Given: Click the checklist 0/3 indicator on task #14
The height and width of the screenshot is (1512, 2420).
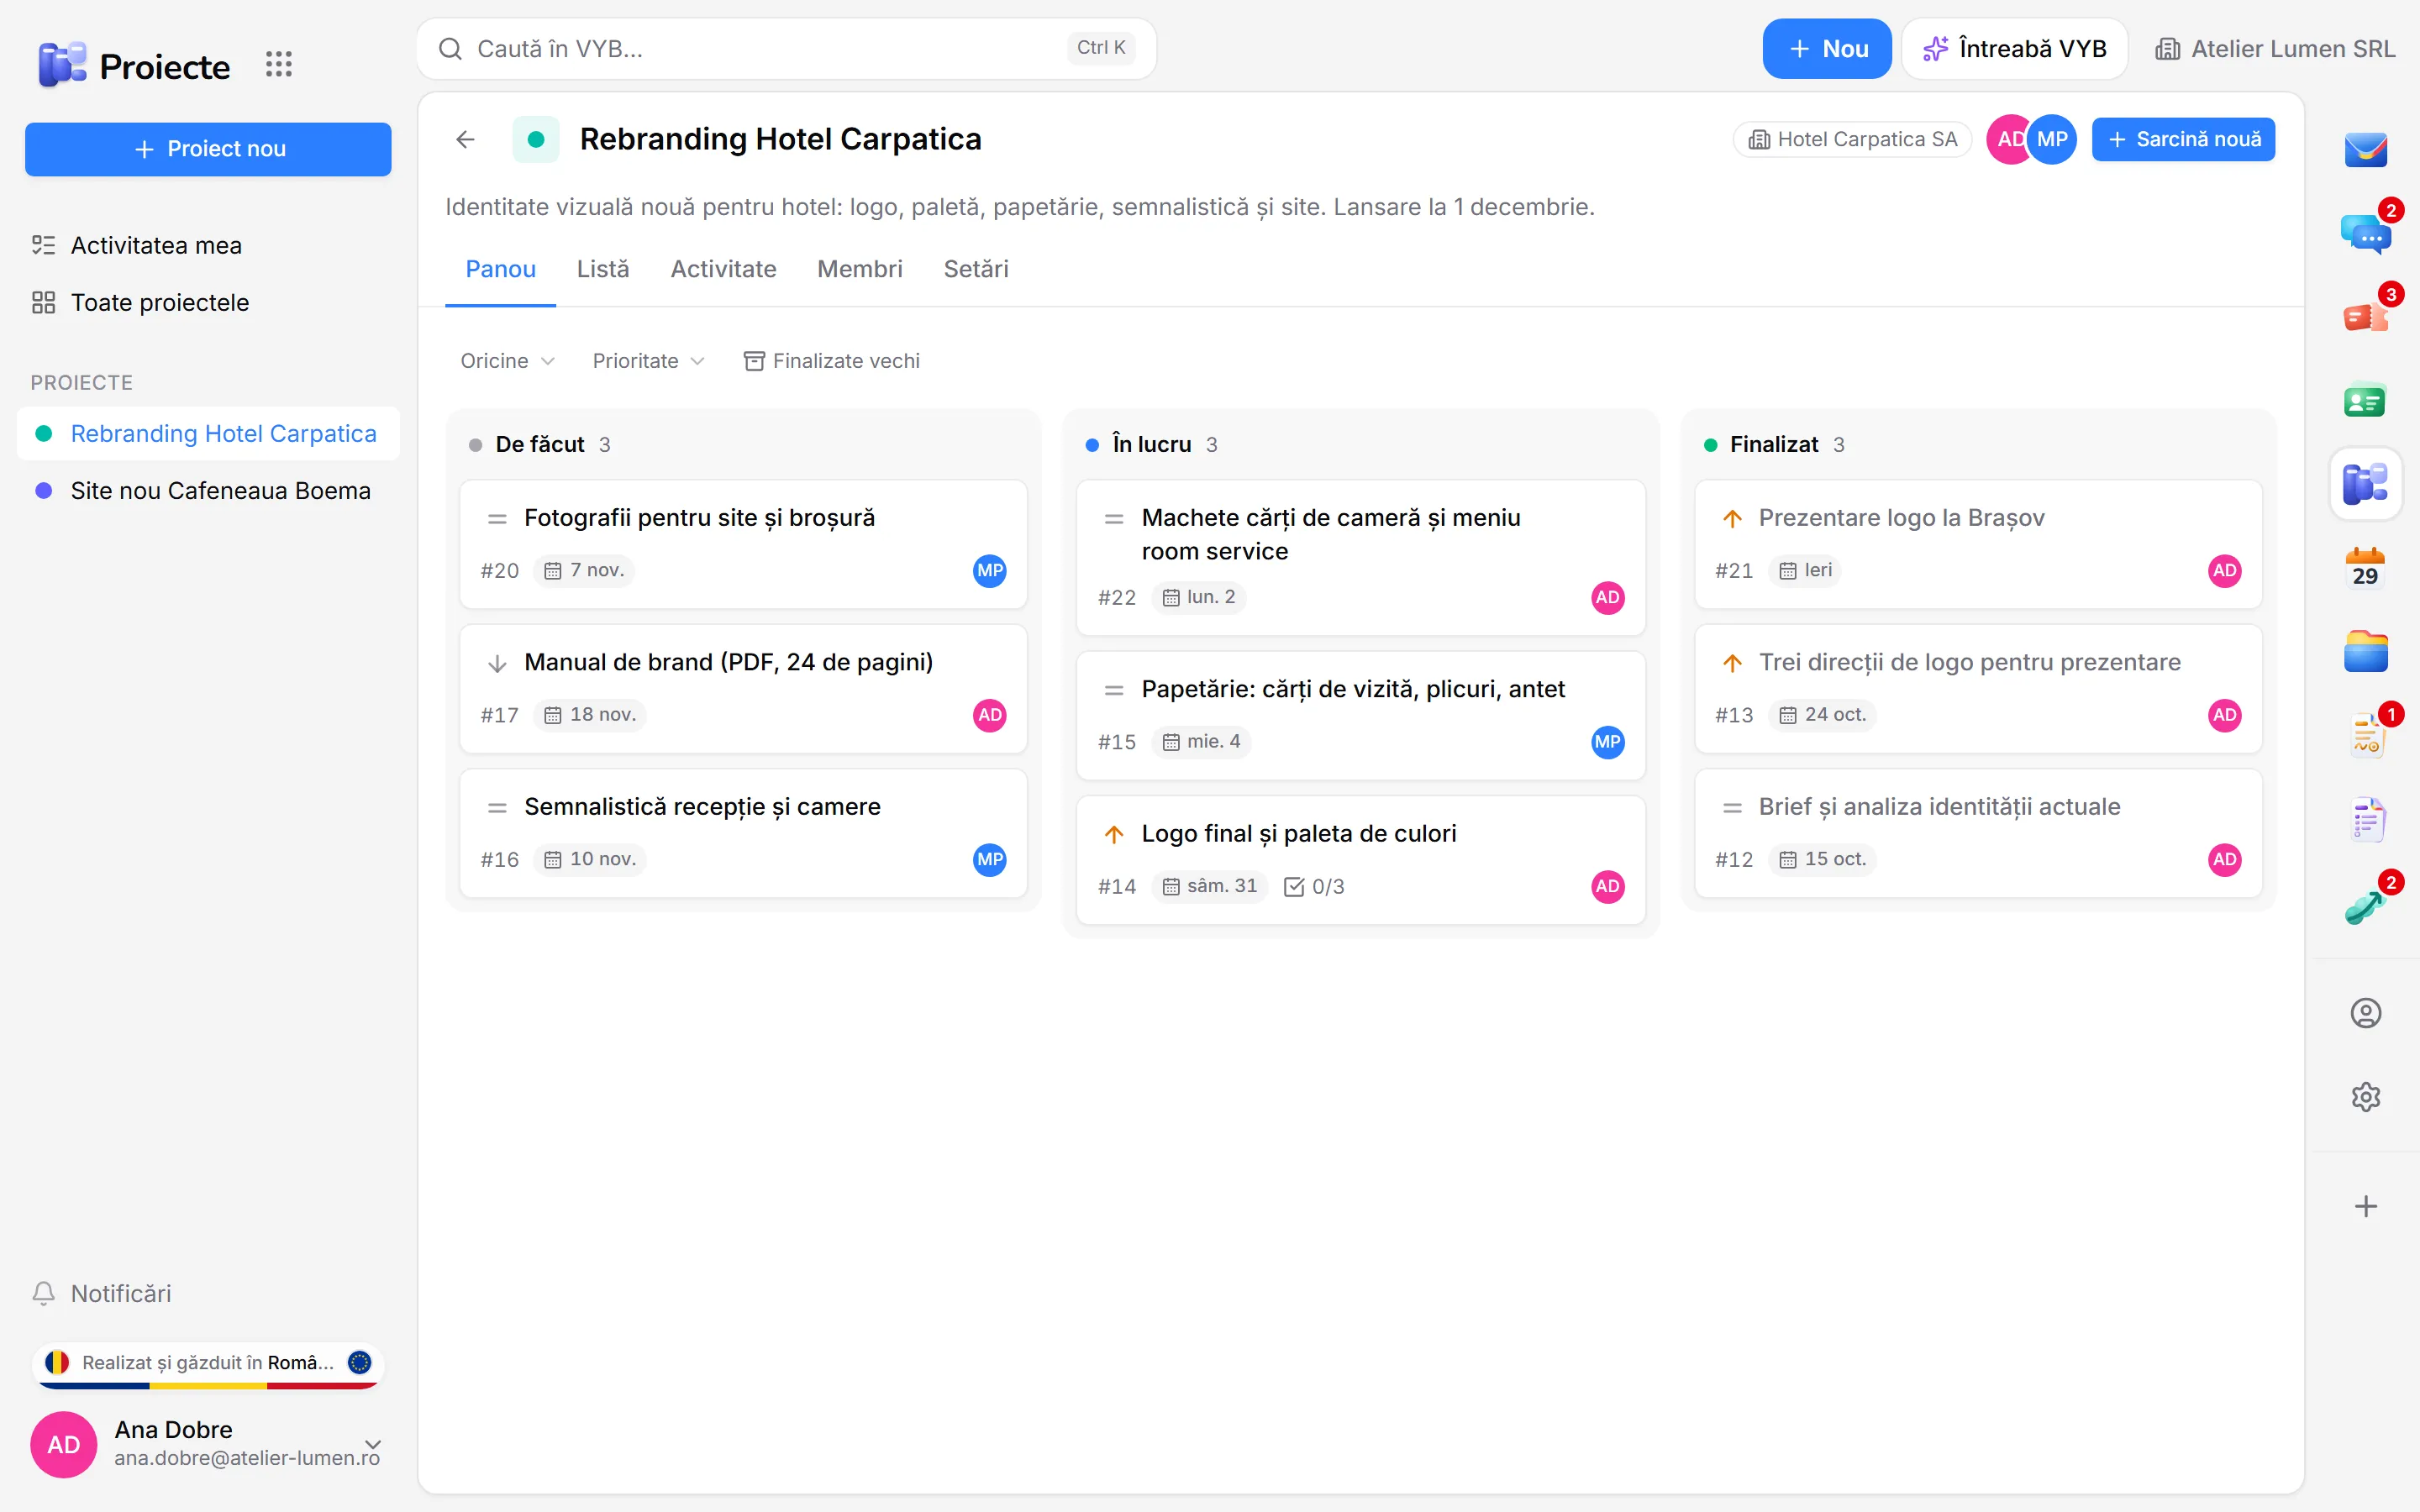Looking at the screenshot, I should (1314, 886).
